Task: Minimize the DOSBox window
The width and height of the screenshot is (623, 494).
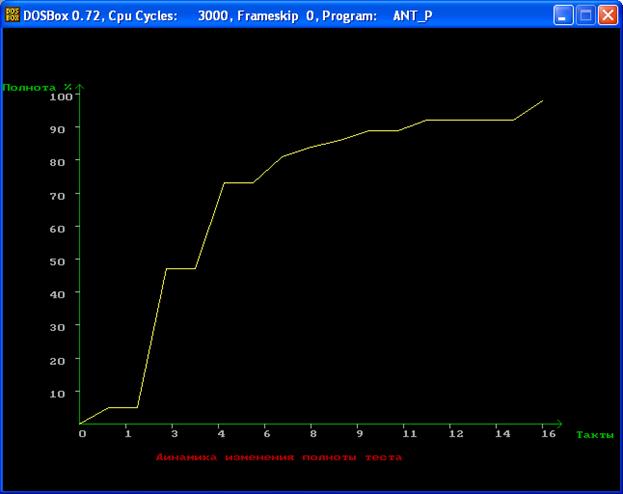Action: (565, 15)
